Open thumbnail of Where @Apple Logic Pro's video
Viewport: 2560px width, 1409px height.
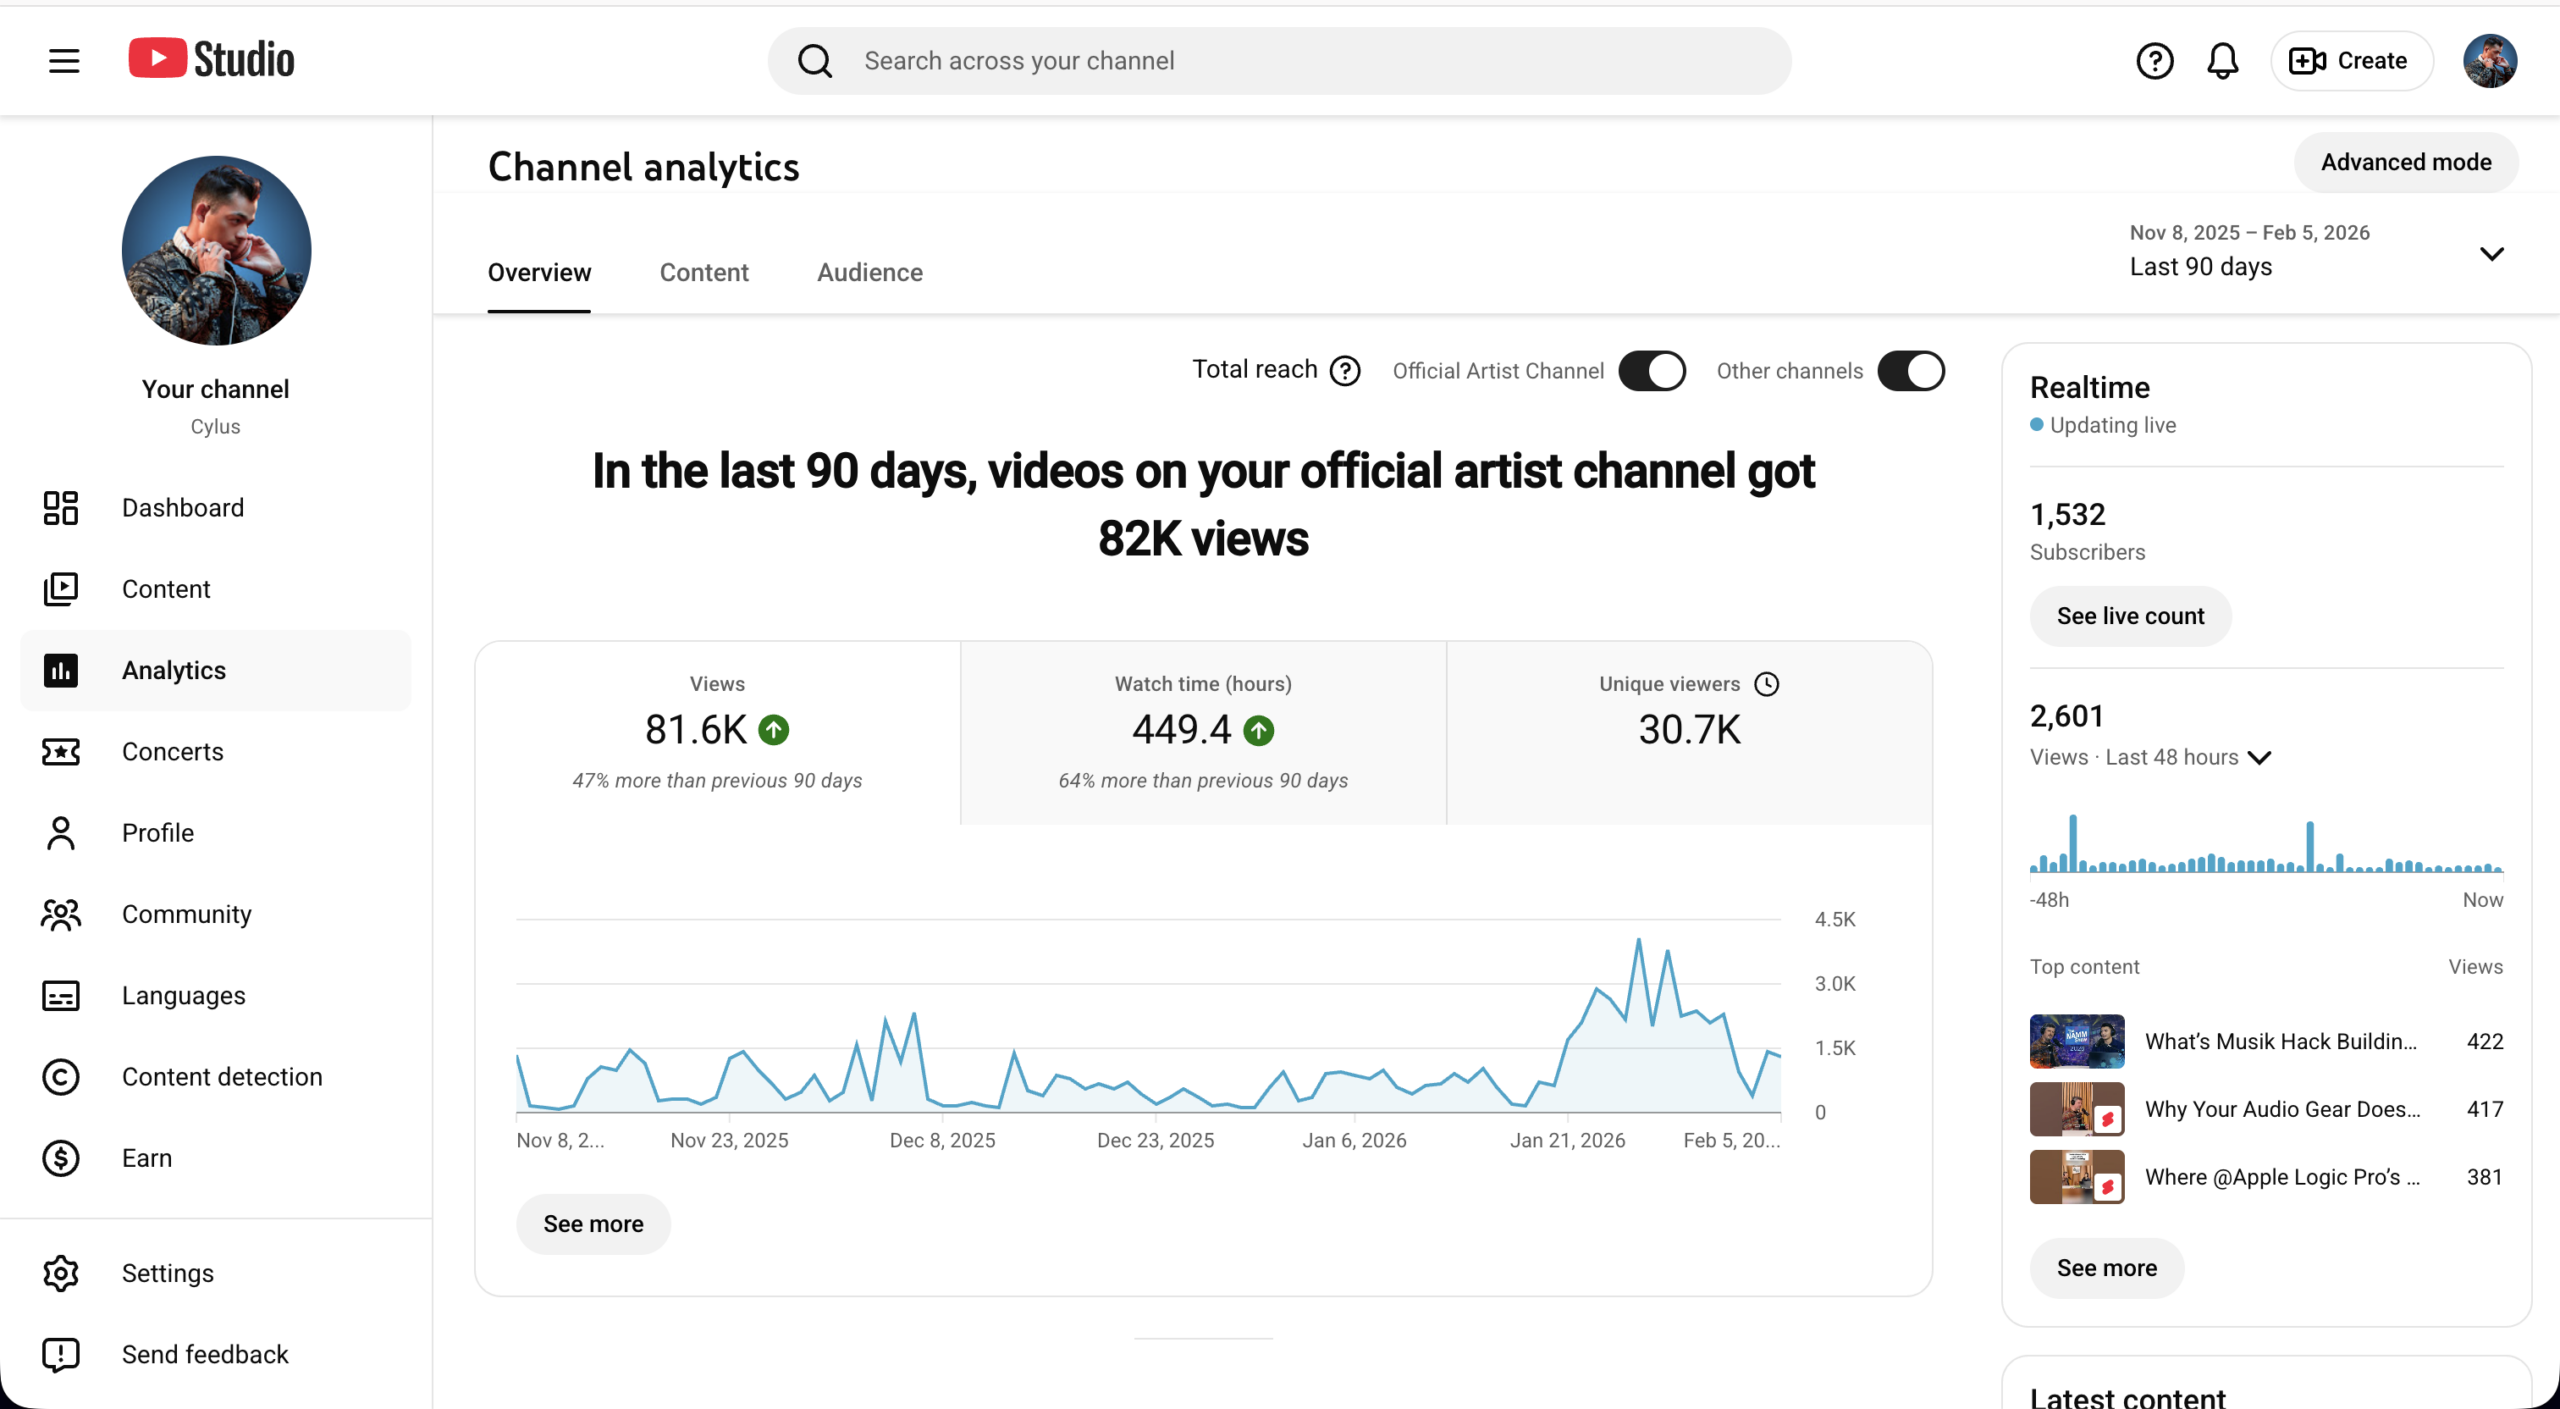pos(2077,1177)
